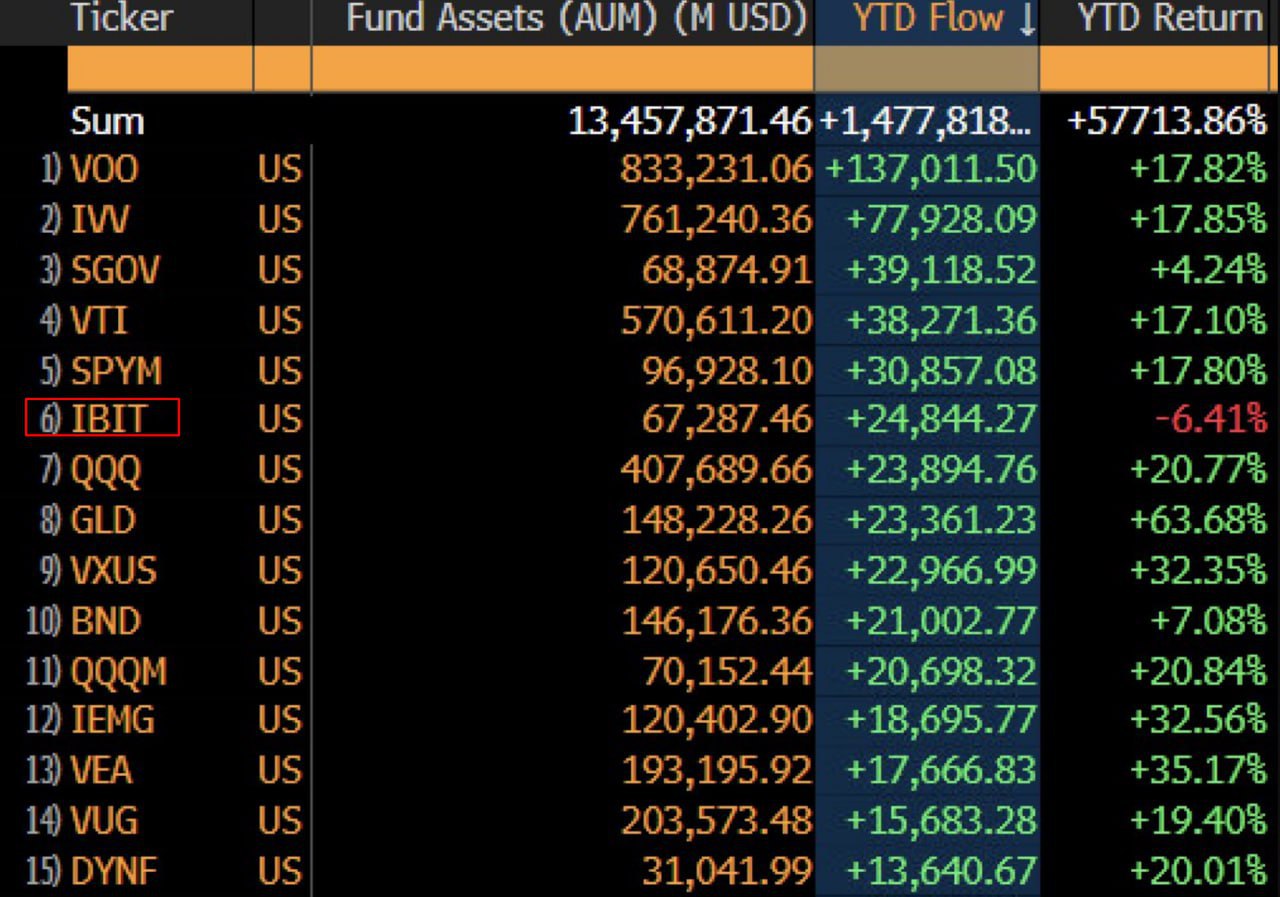Click the filter field under YTD Return
Screen dimensions: 1280x897
click(x=1158, y=70)
